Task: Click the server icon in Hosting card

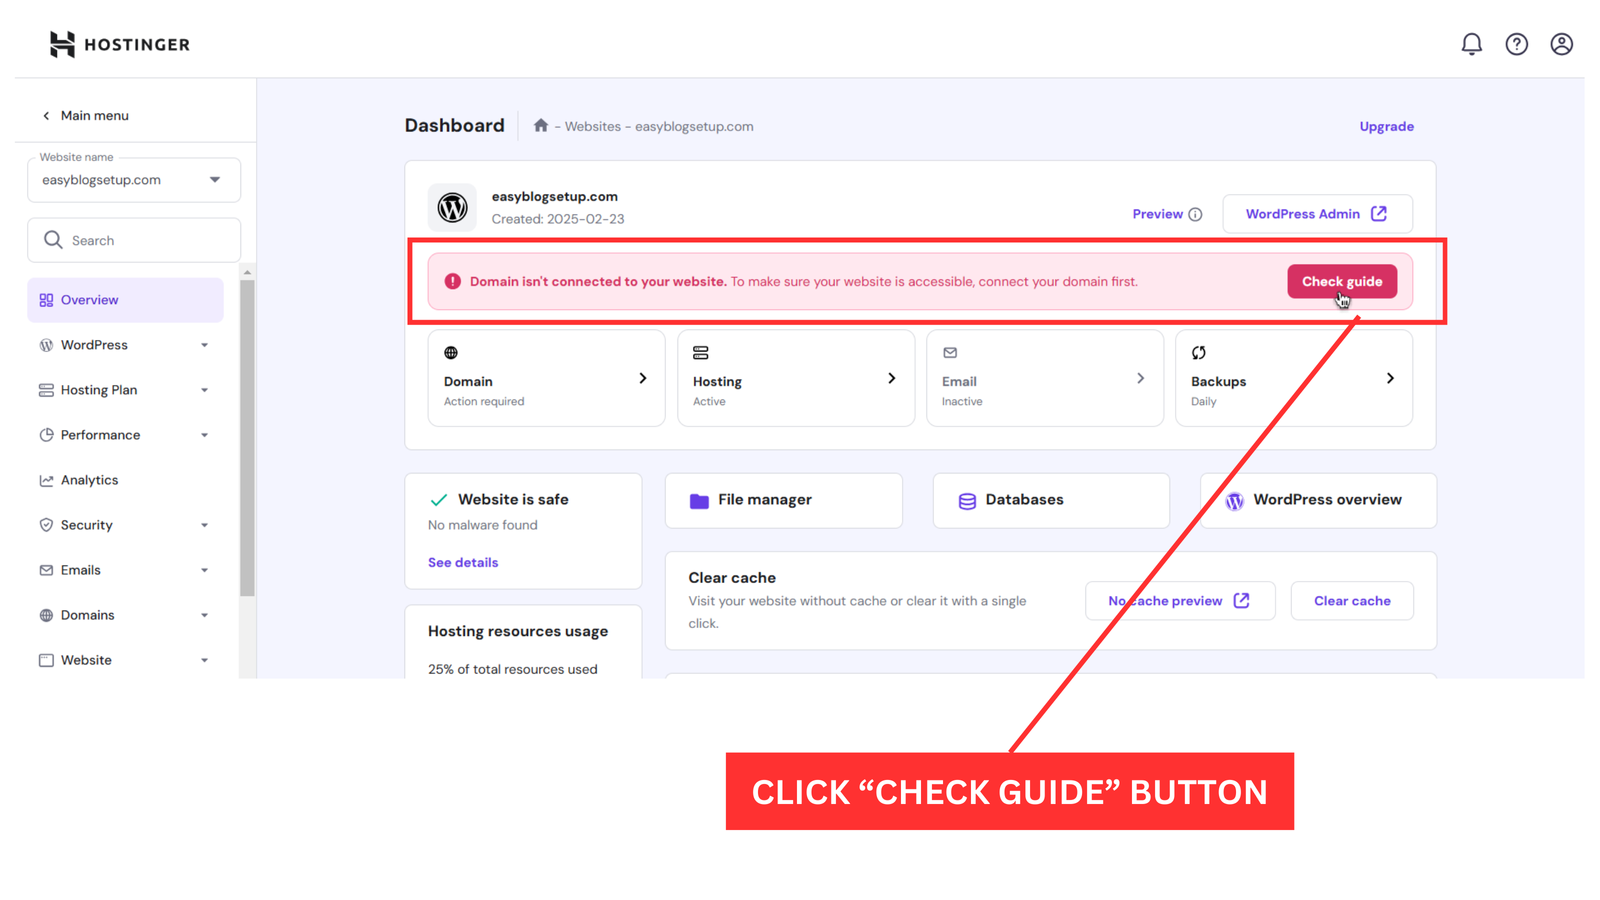Action: 700,353
